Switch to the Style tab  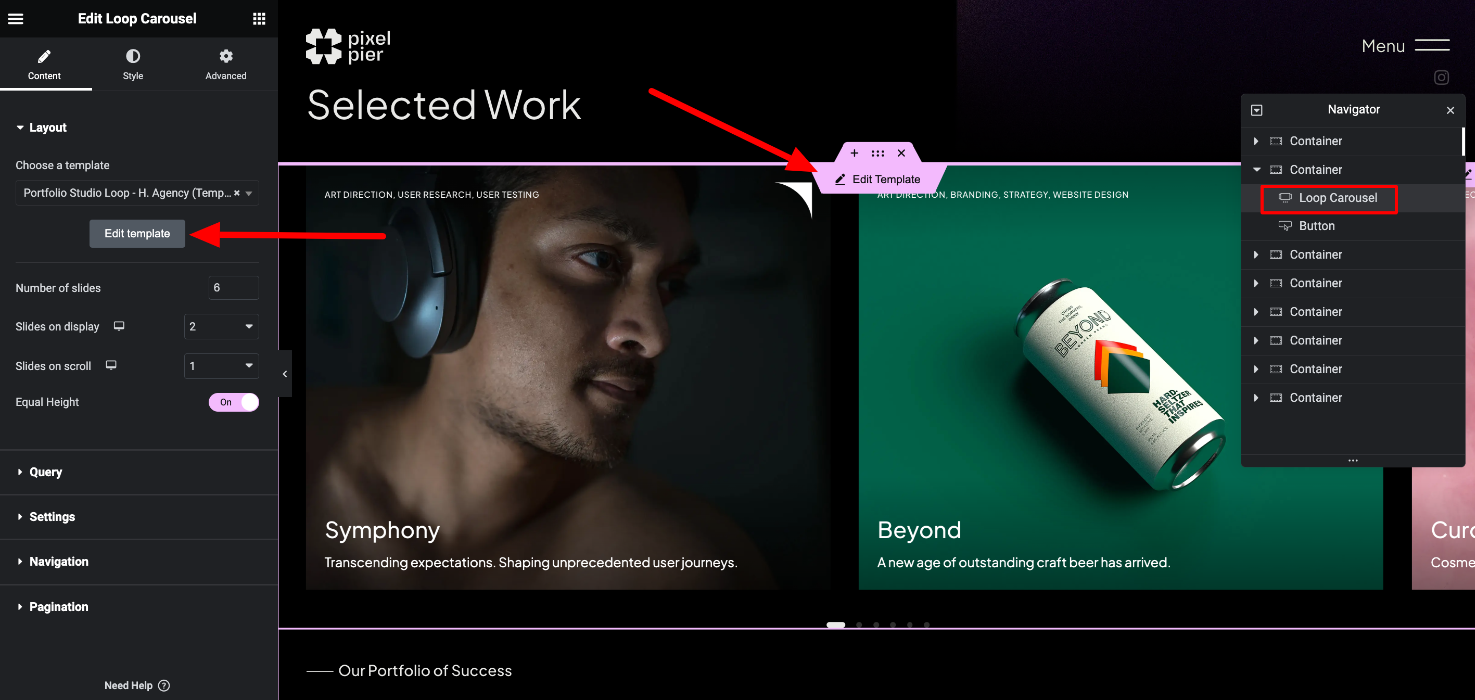pos(133,64)
